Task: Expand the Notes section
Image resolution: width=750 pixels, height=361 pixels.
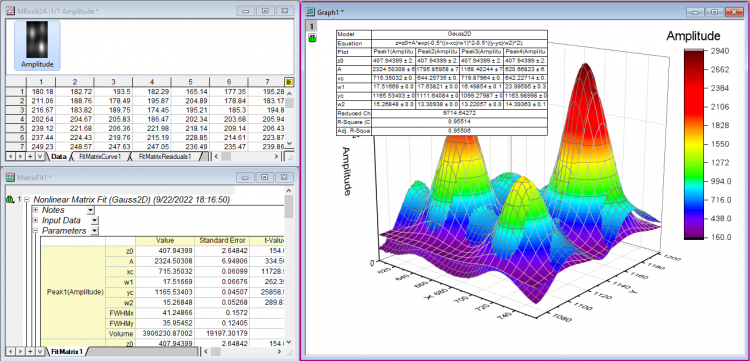Action: click(x=35, y=210)
